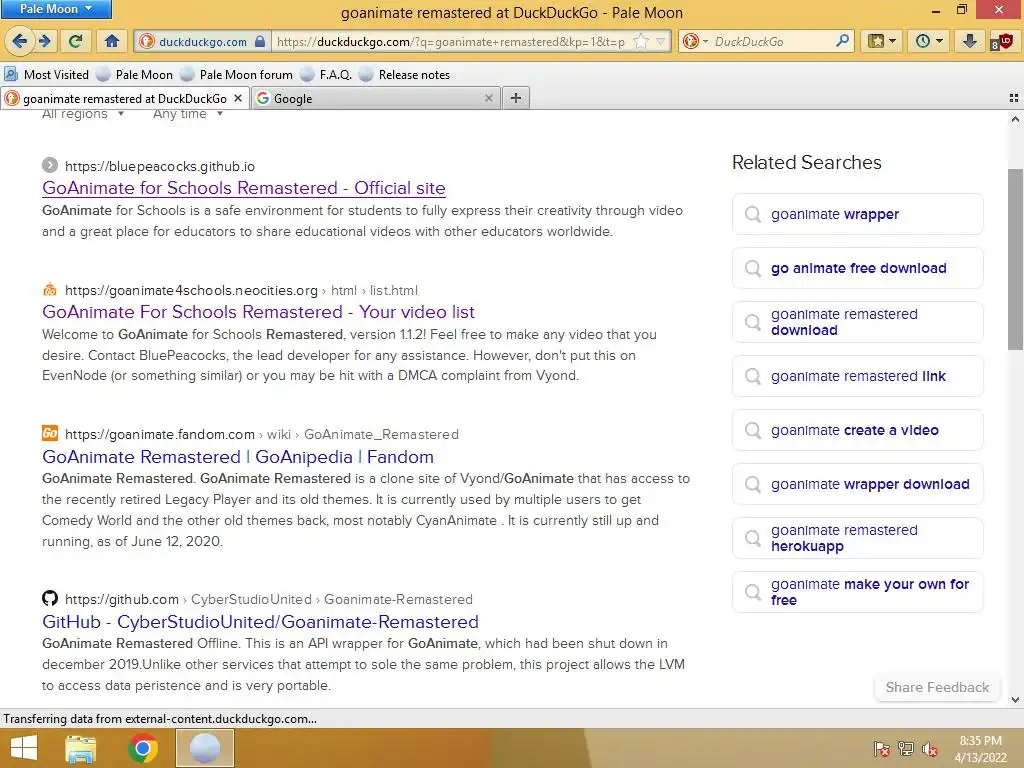Open File Explorer from taskbar
Image resolution: width=1024 pixels, height=768 pixels.
(x=81, y=748)
